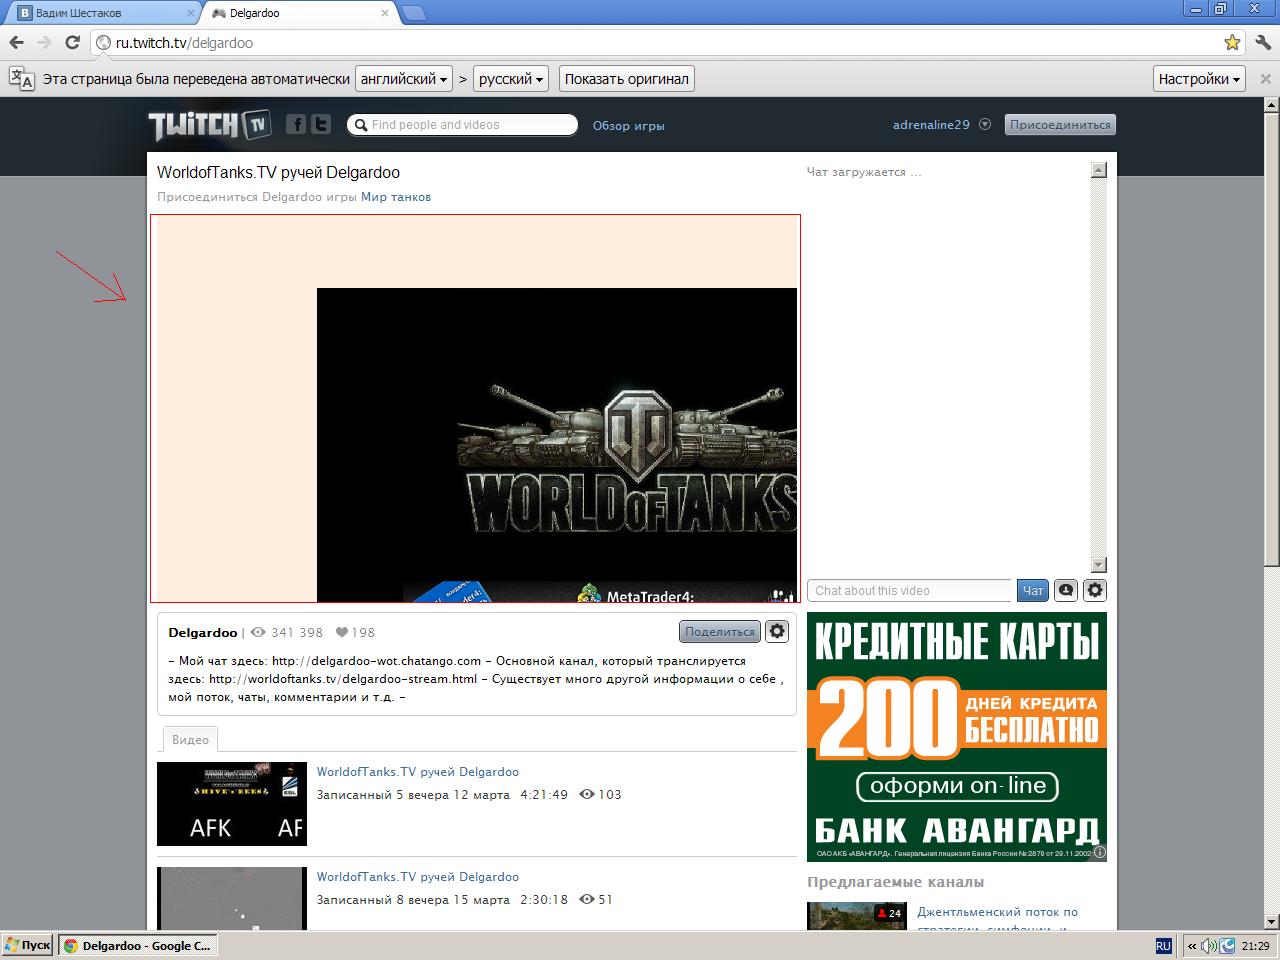
Task: Click the 'Предлагаемые каналы' heading
Action: 896,882
